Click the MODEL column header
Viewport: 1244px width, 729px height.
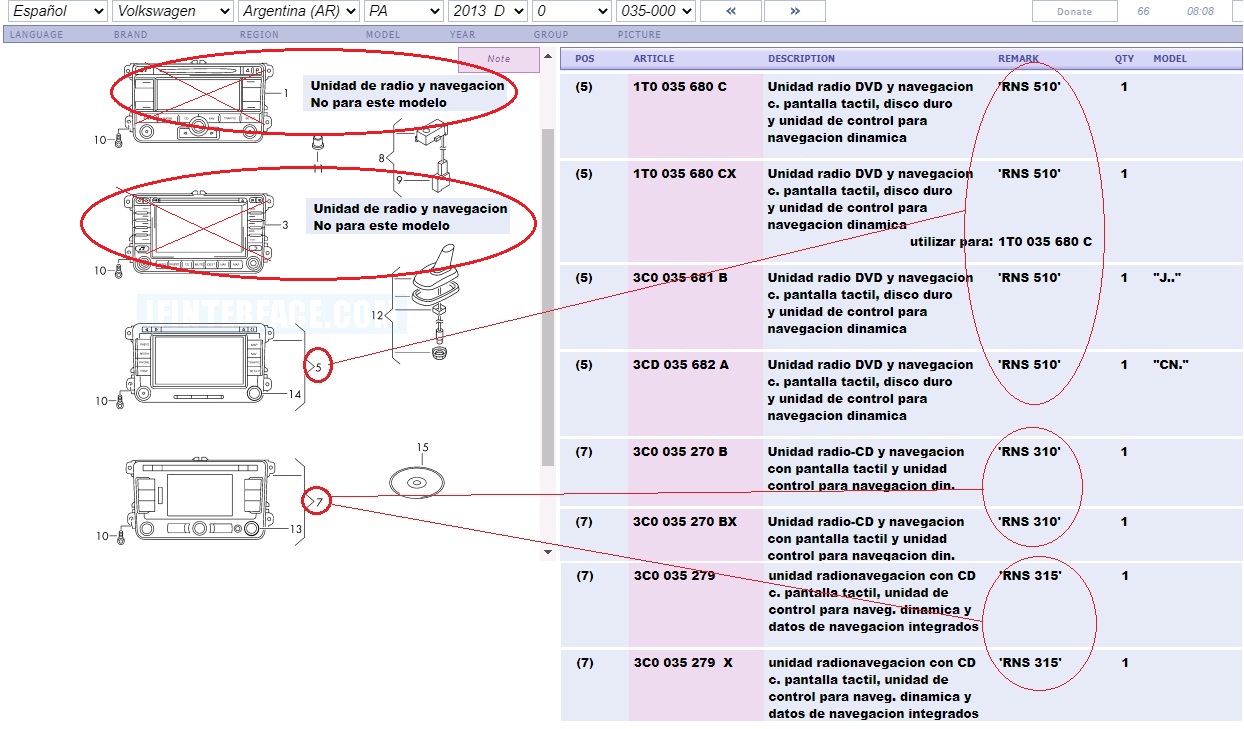point(1170,59)
